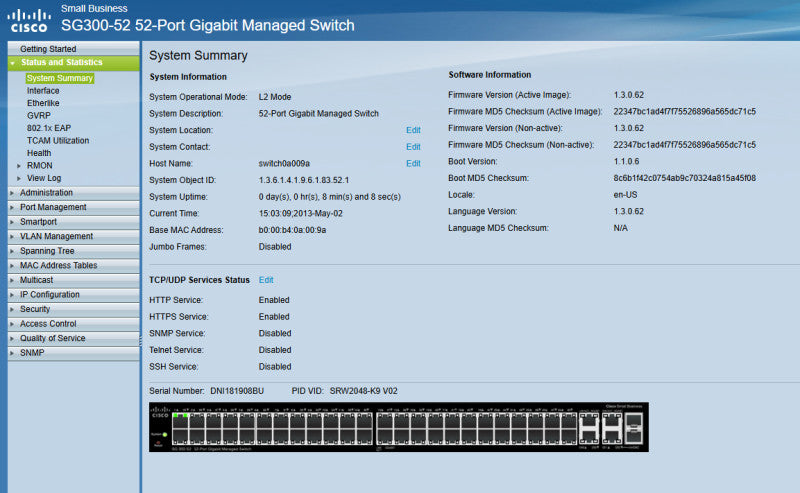800x493 pixels.
Task: Open Etherlike statistics page
Action: coord(43,103)
